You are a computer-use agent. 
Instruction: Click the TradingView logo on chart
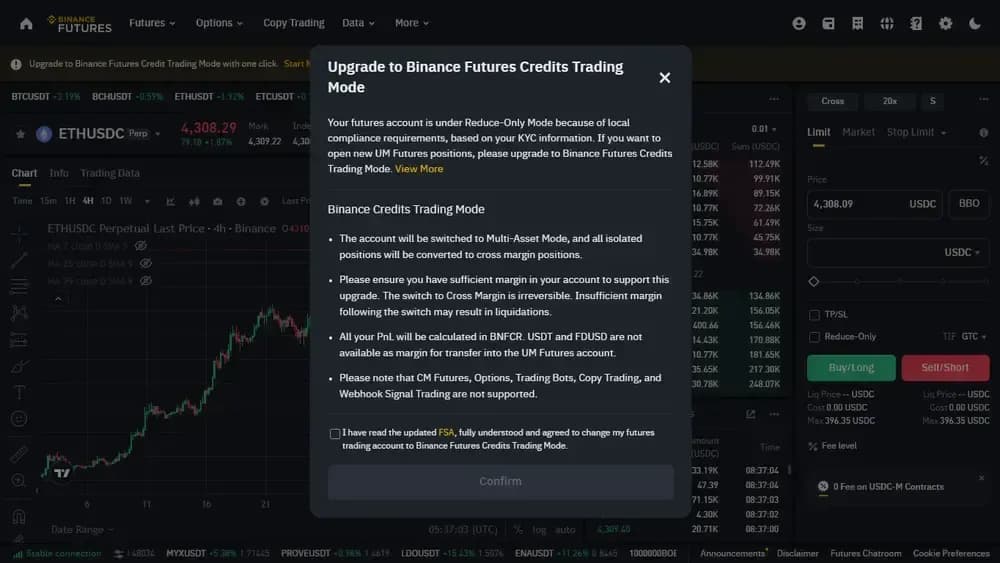click(x=62, y=473)
